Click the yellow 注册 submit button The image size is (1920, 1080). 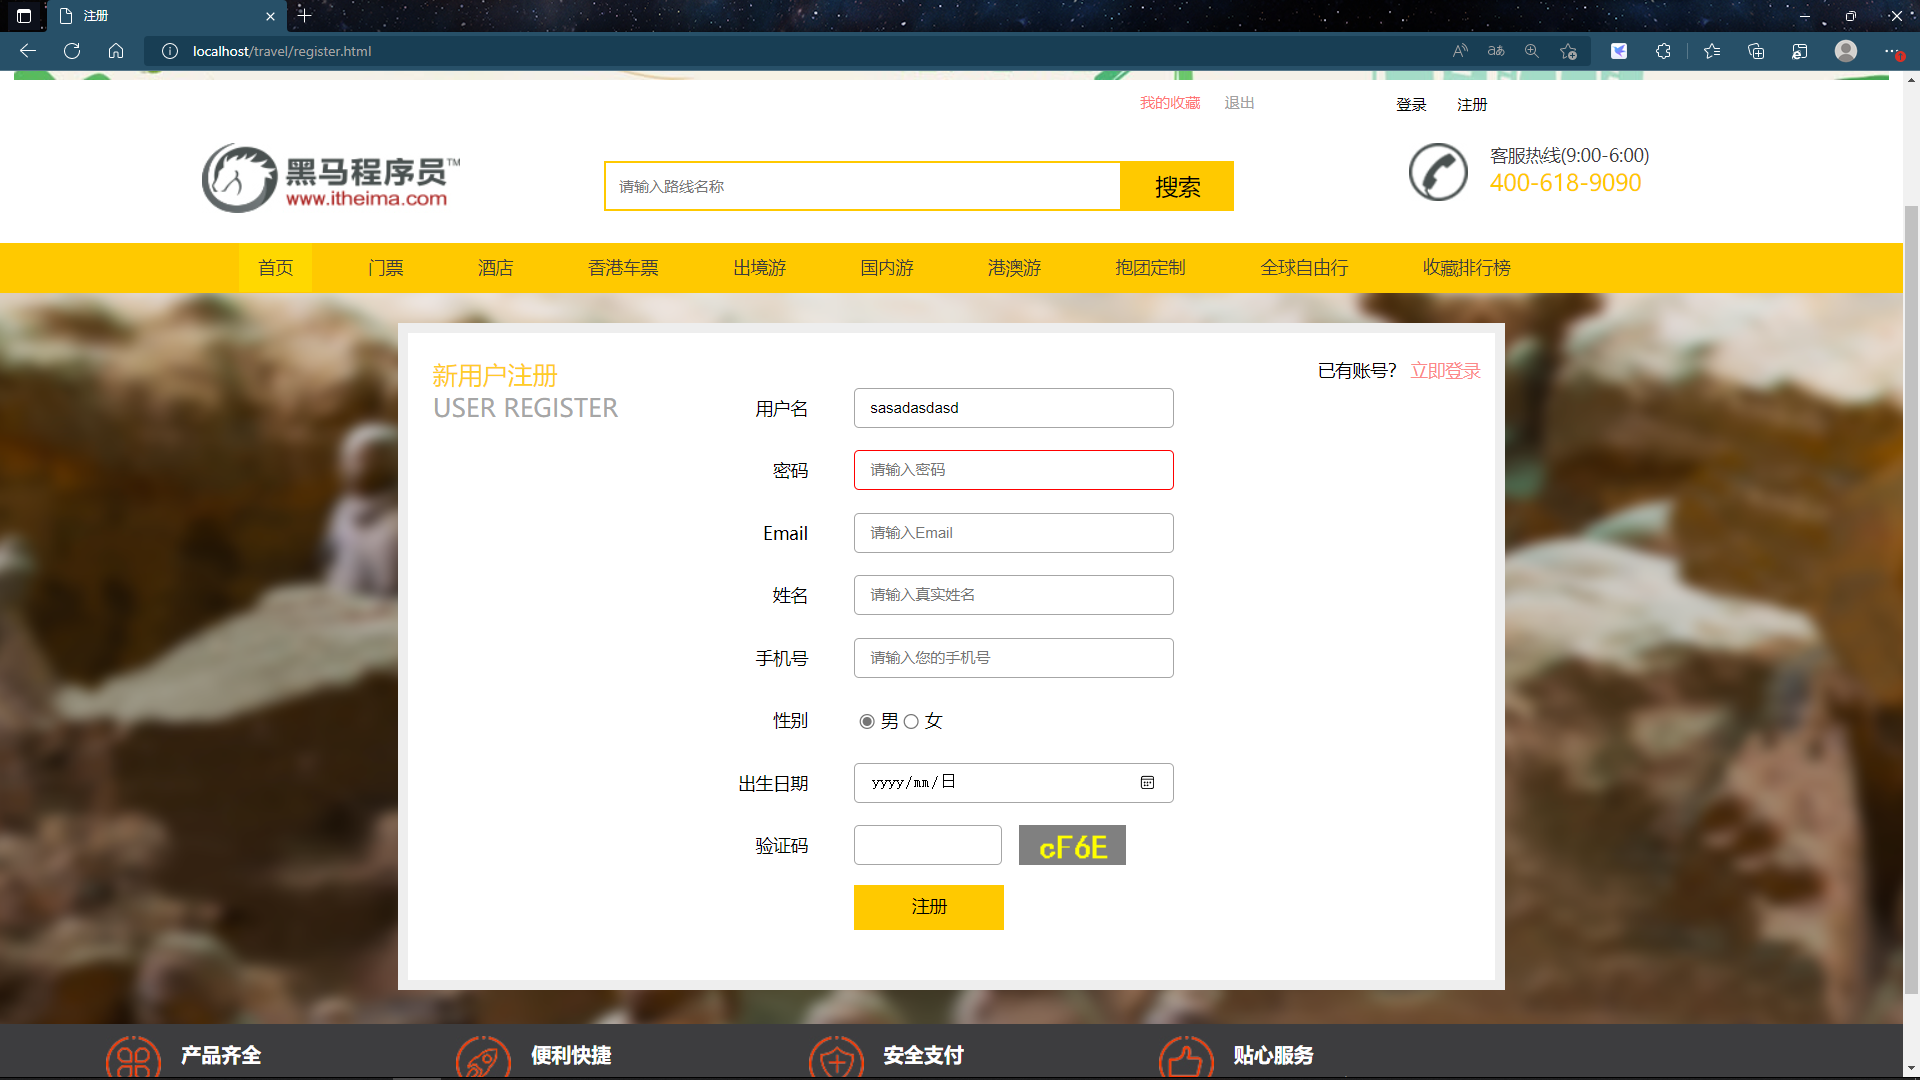928,907
